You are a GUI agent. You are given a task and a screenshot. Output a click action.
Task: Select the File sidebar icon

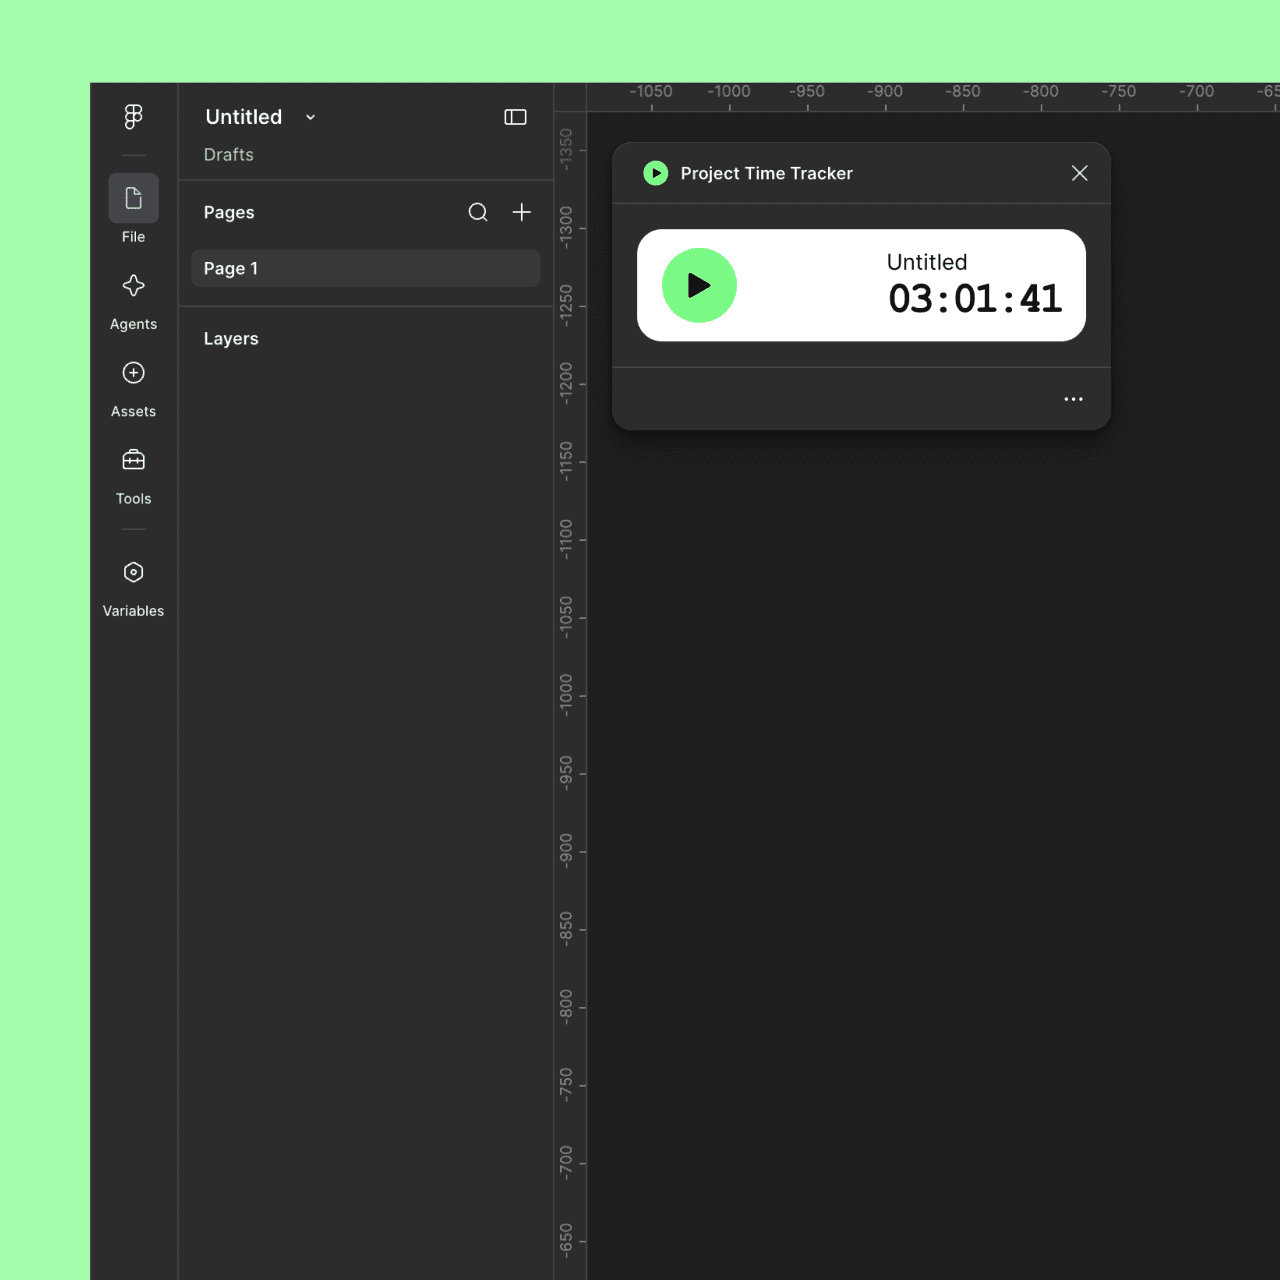pyautogui.click(x=133, y=198)
